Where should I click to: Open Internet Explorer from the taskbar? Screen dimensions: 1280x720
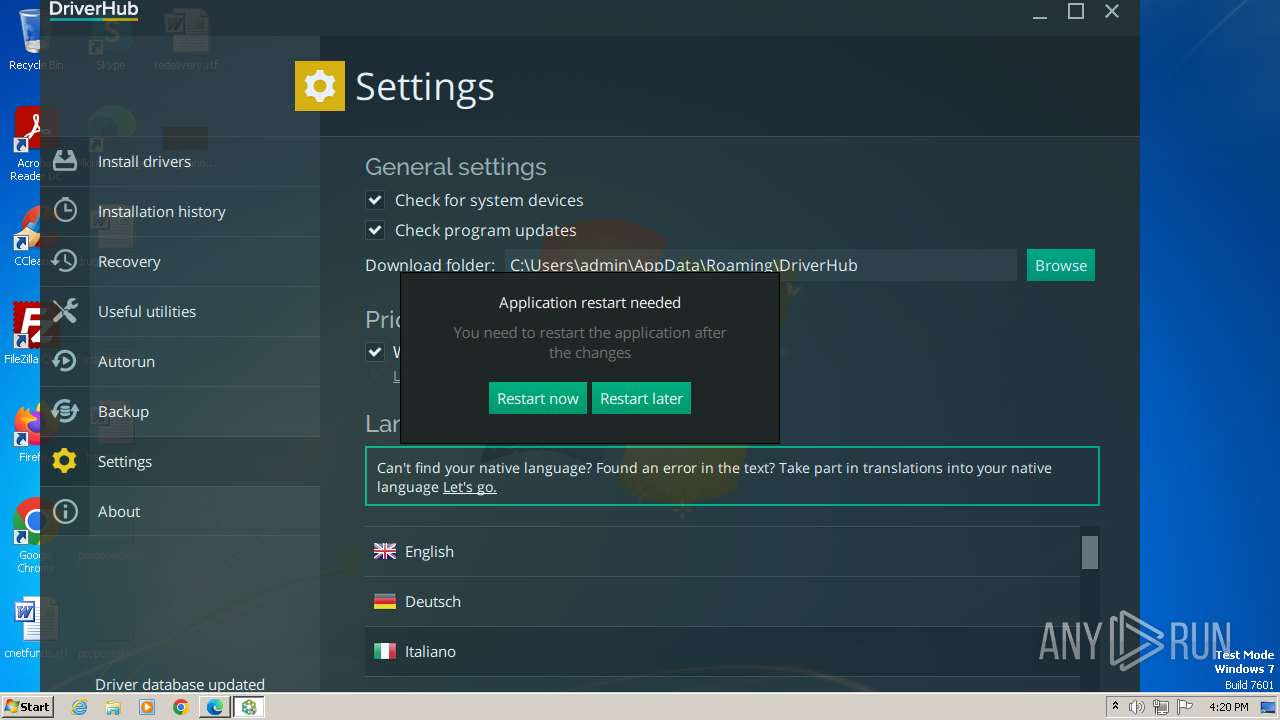click(79, 707)
